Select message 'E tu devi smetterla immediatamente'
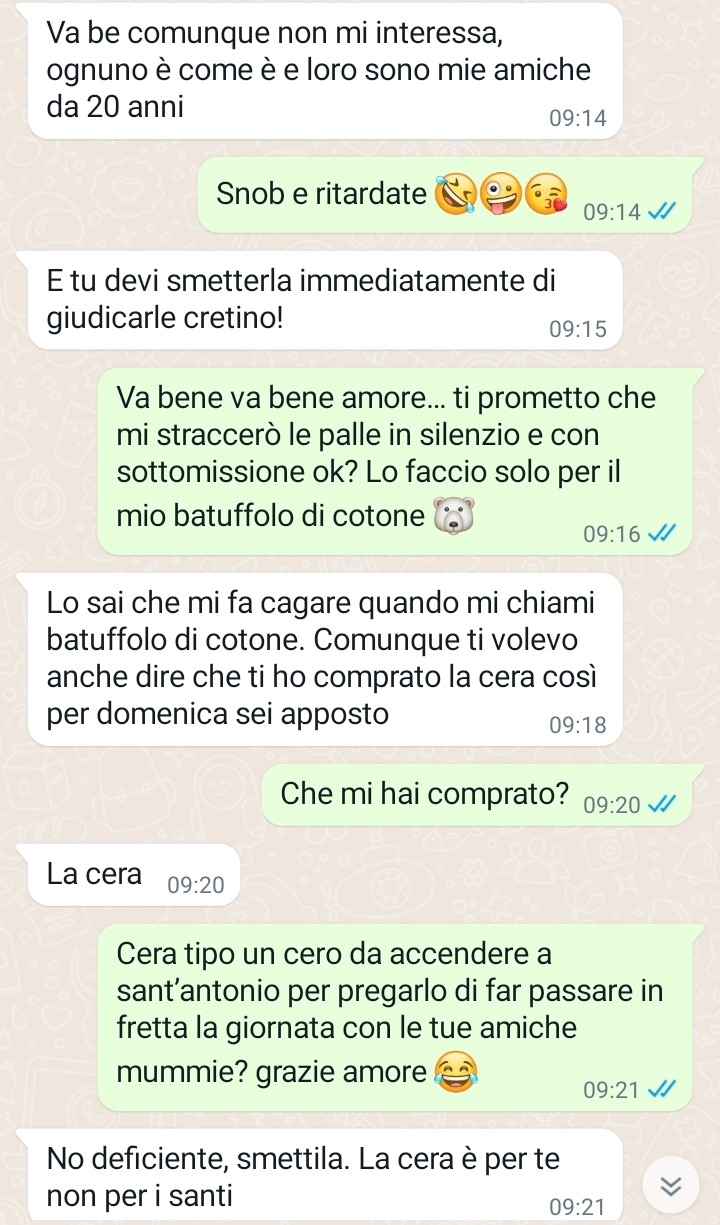Image resolution: width=720 pixels, height=1225 pixels. pyautogui.click(x=326, y=299)
